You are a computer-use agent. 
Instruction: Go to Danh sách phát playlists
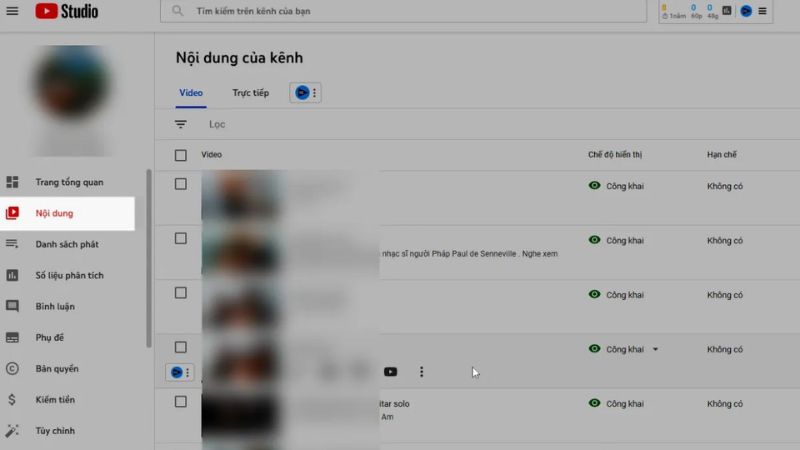67,244
